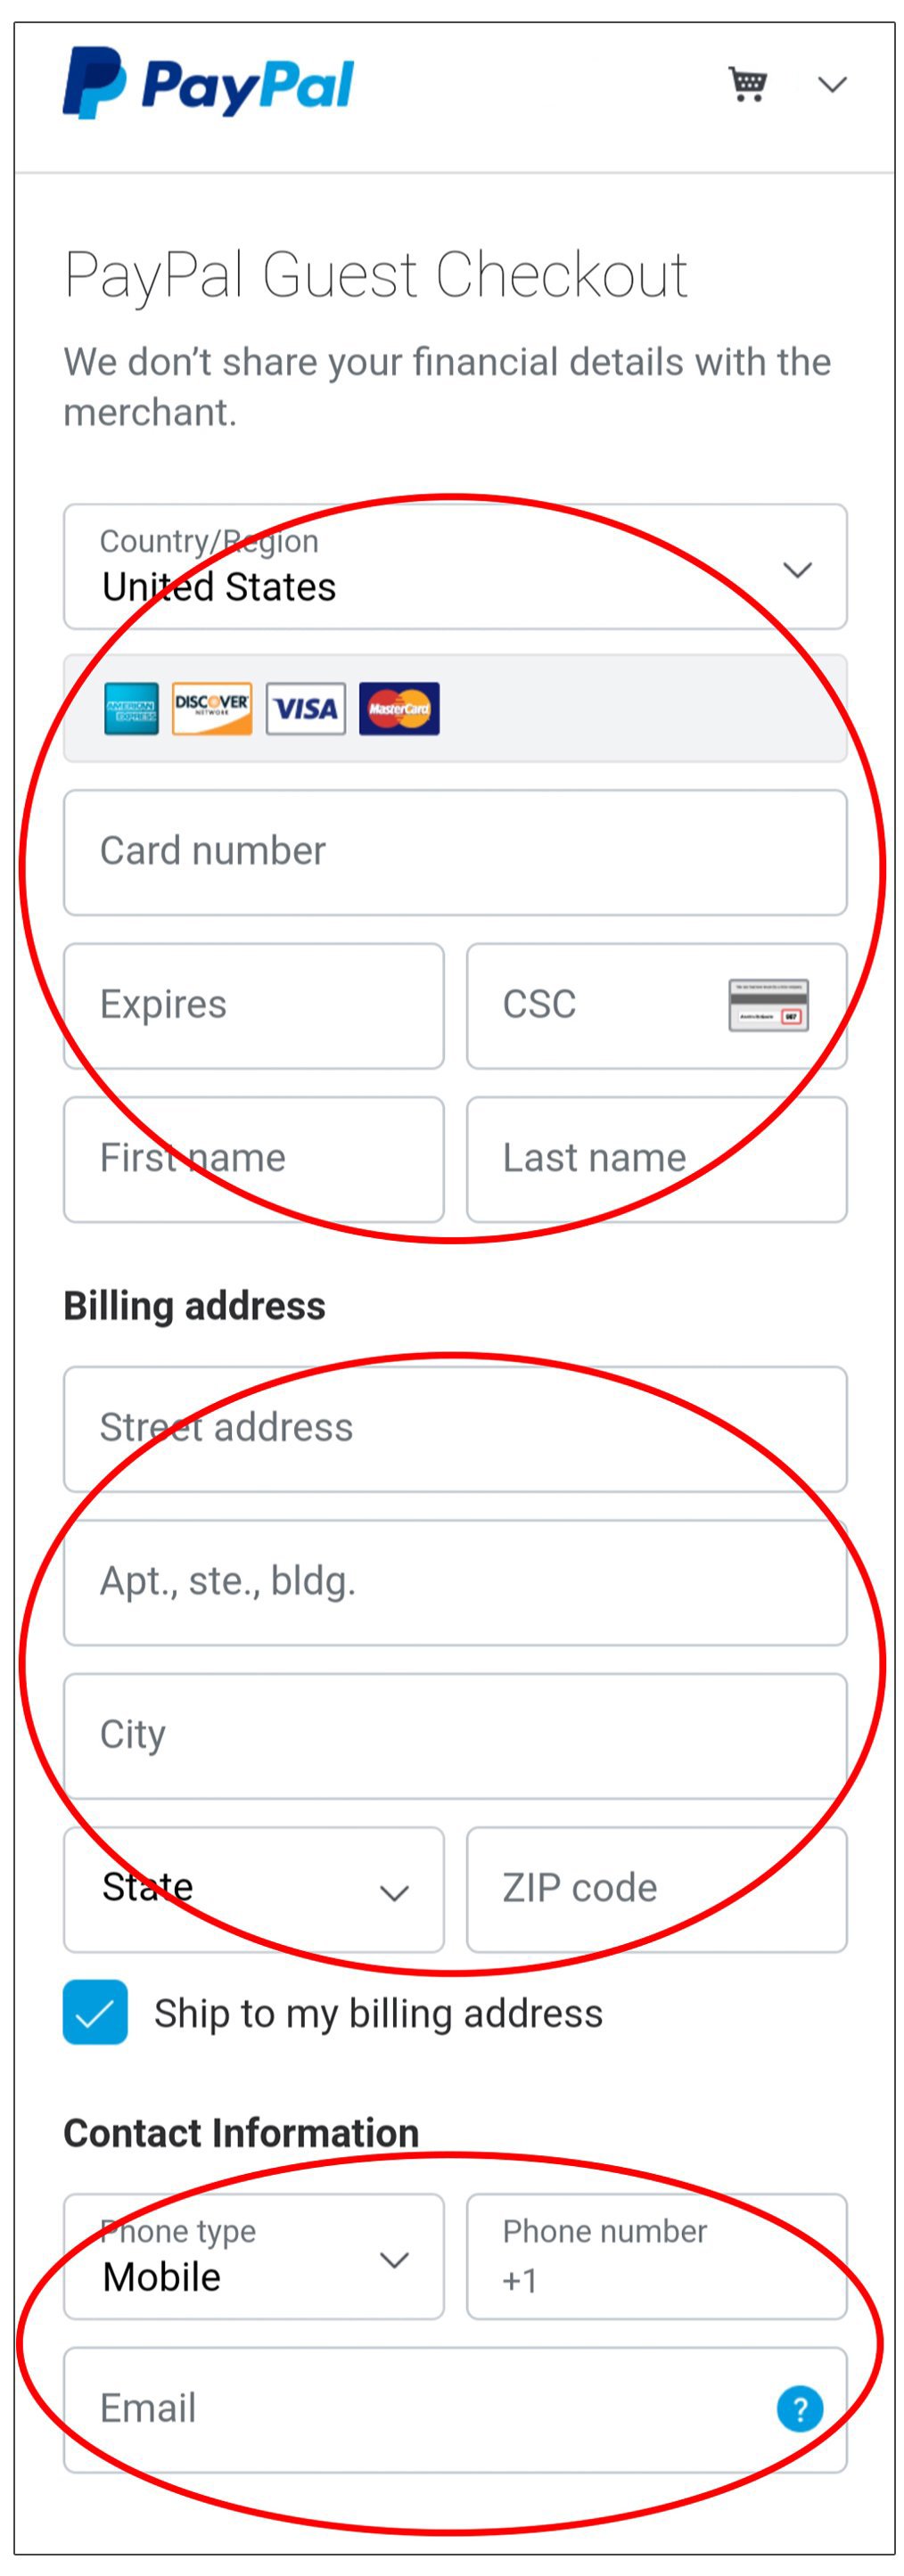The image size is (904, 2576).
Task: Click the CSC card hint icon
Action: pyautogui.click(x=768, y=1005)
